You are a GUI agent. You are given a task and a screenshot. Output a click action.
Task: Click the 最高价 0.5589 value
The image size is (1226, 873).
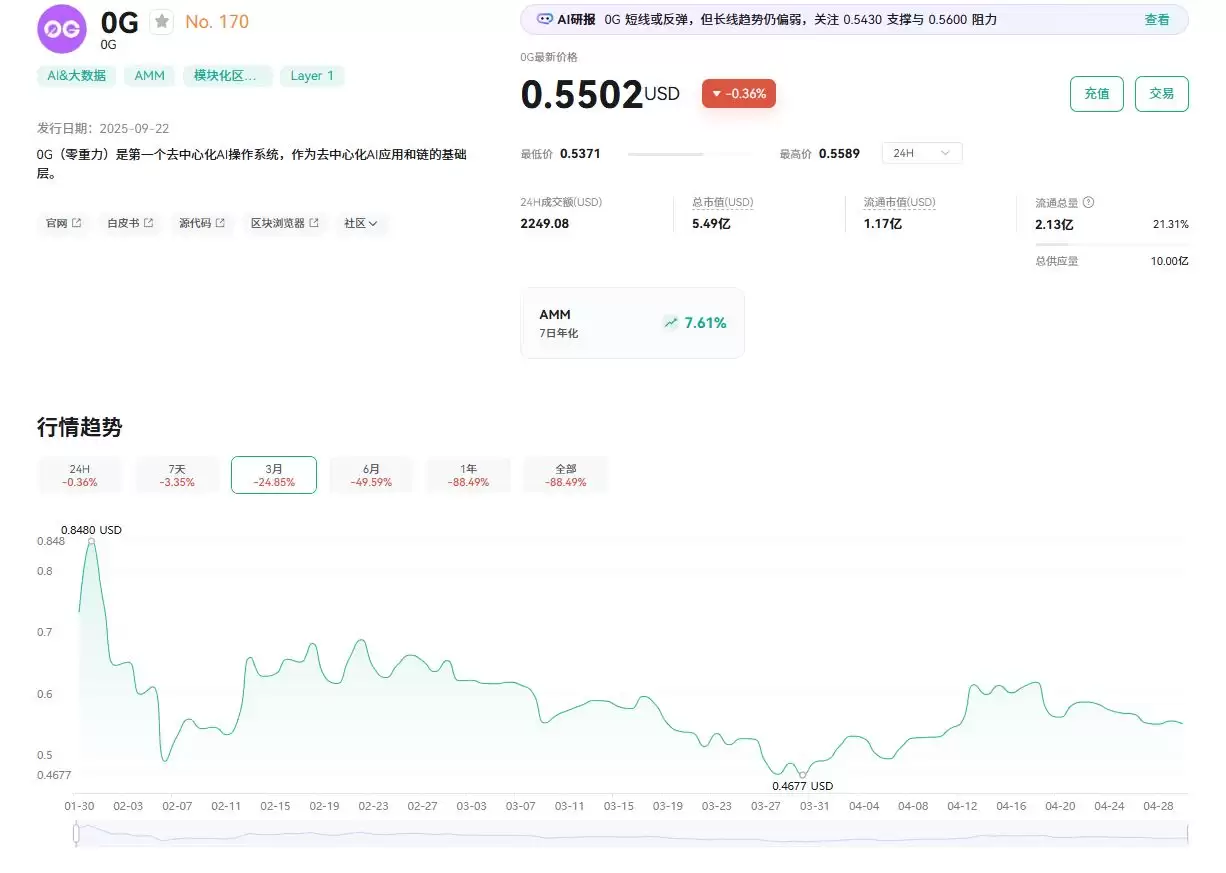(839, 154)
